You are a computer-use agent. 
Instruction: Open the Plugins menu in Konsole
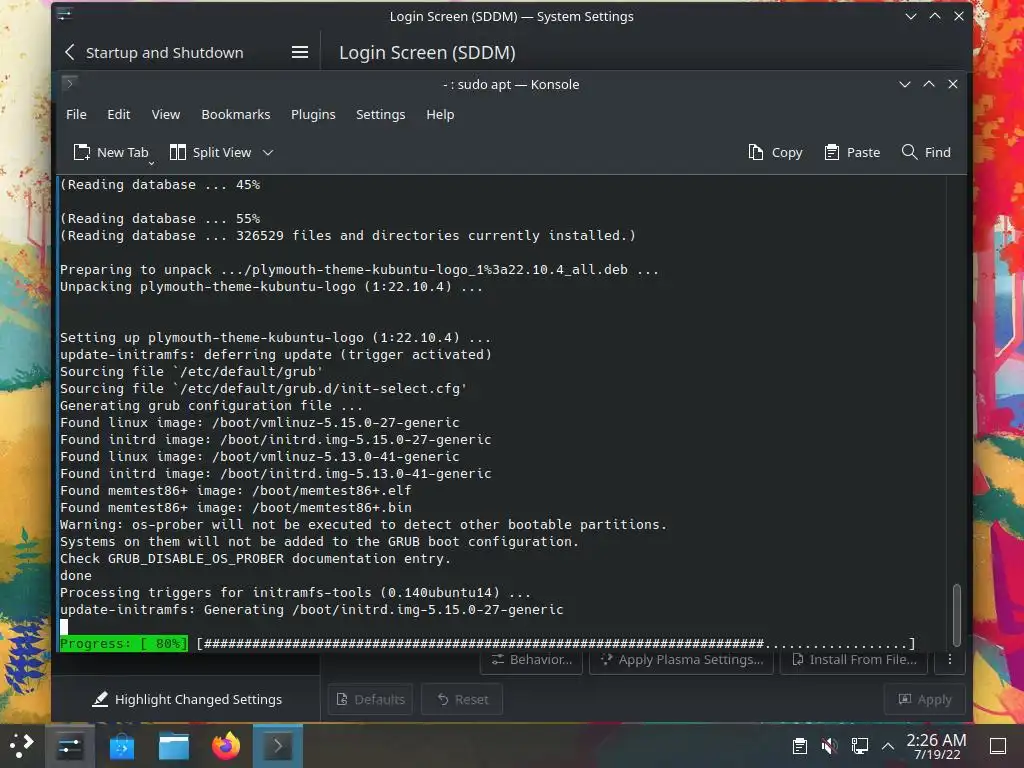click(313, 114)
